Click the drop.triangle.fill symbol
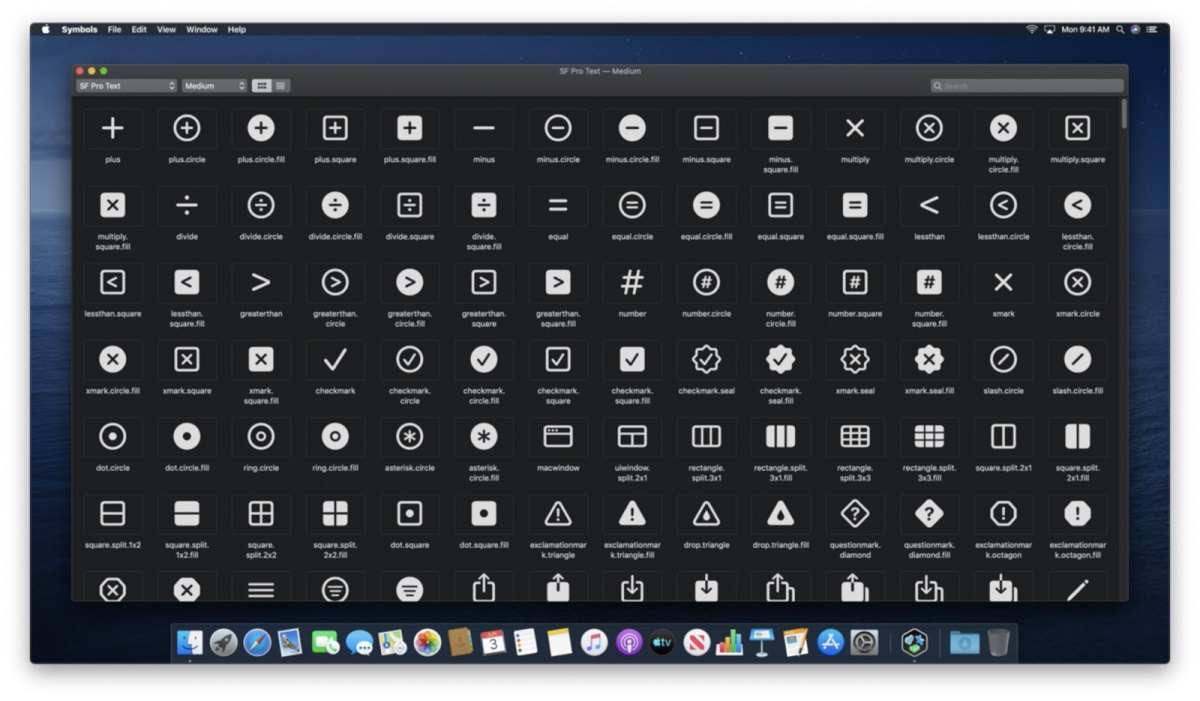This screenshot has width=1200, height=701. pyautogui.click(x=780, y=514)
